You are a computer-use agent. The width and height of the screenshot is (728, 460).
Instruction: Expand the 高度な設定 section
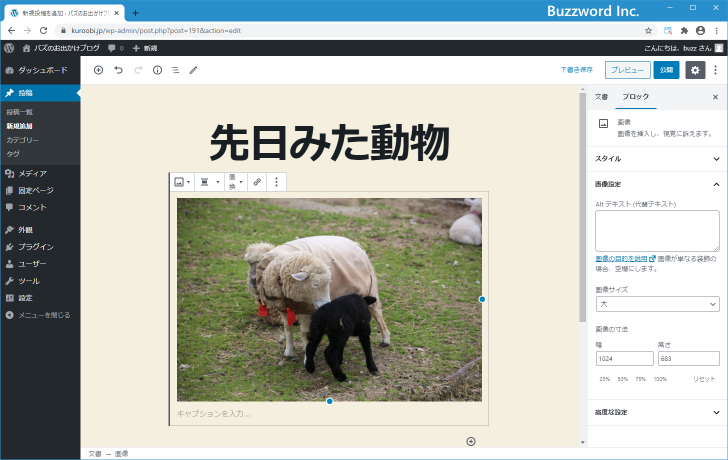tap(657, 412)
